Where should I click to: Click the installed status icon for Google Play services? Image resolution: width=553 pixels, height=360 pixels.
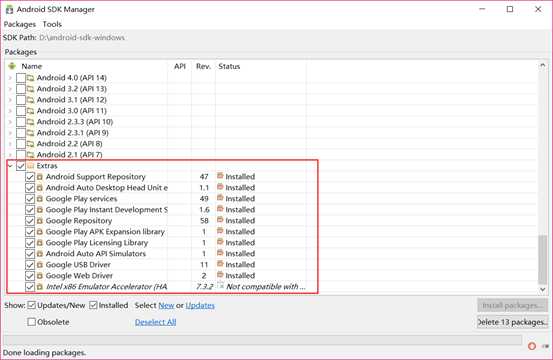[x=220, y=198]
